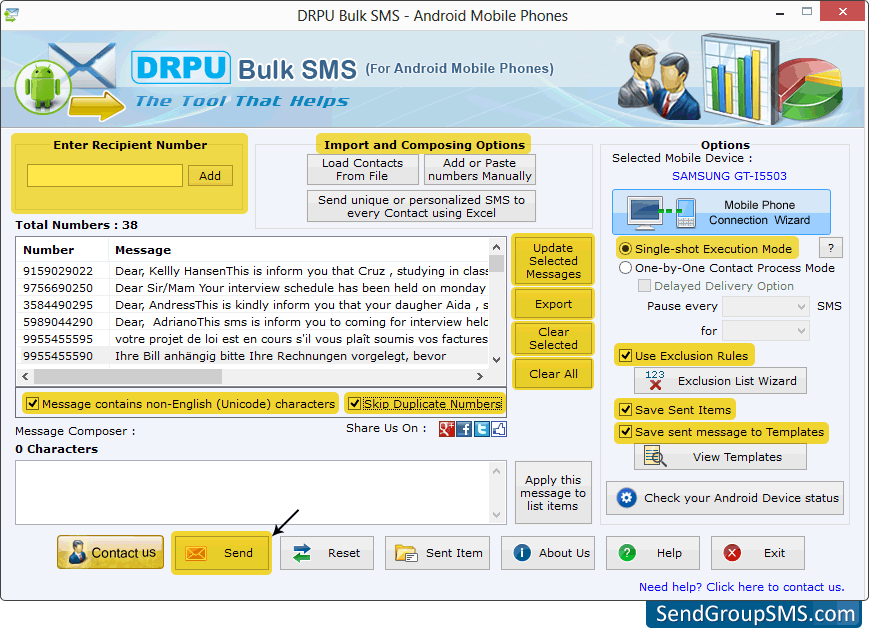Select row with number 5989044290
The width and height of the screenshot is (869, 628).
coord(253,322)
